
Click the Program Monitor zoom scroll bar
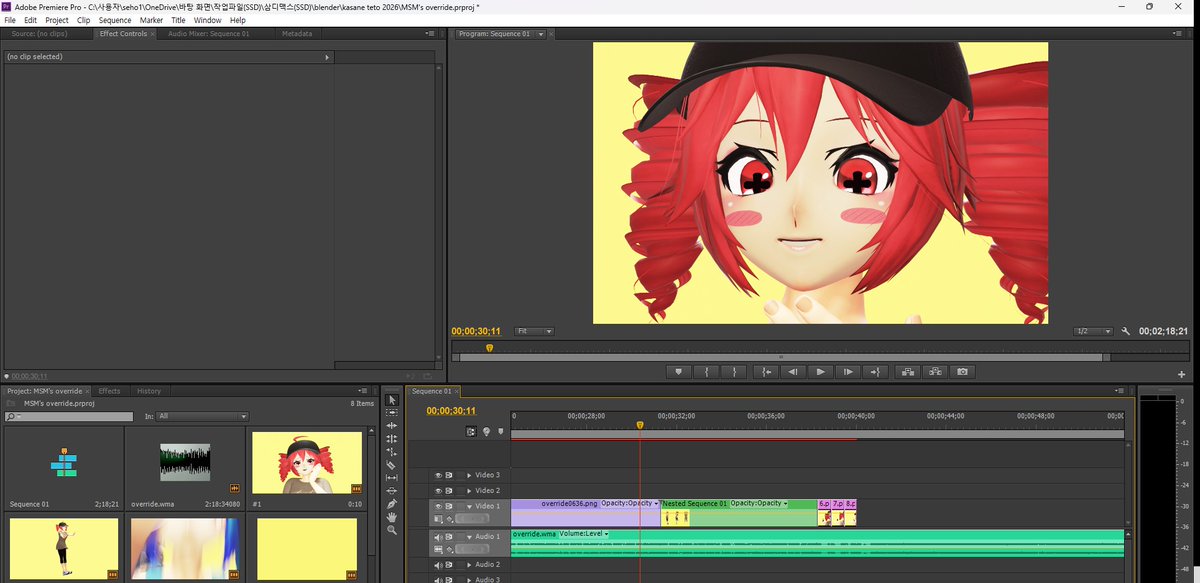coord(780,357)
